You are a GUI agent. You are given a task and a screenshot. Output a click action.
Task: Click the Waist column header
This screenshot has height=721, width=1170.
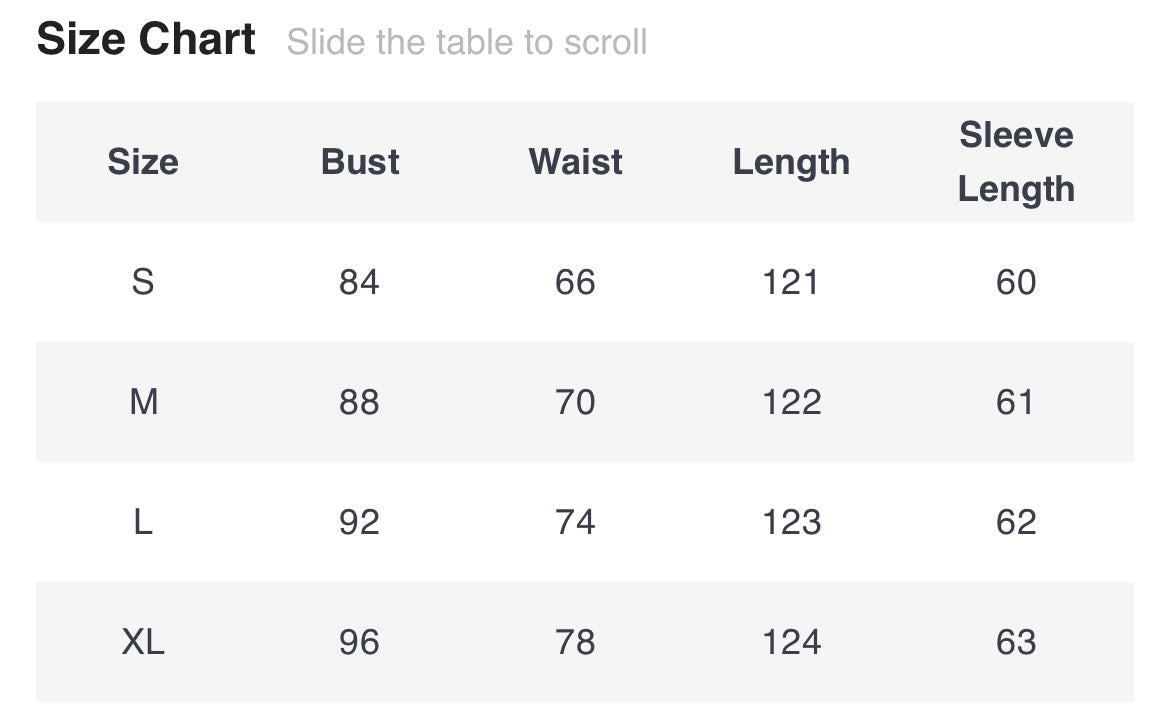pos(575,162)
